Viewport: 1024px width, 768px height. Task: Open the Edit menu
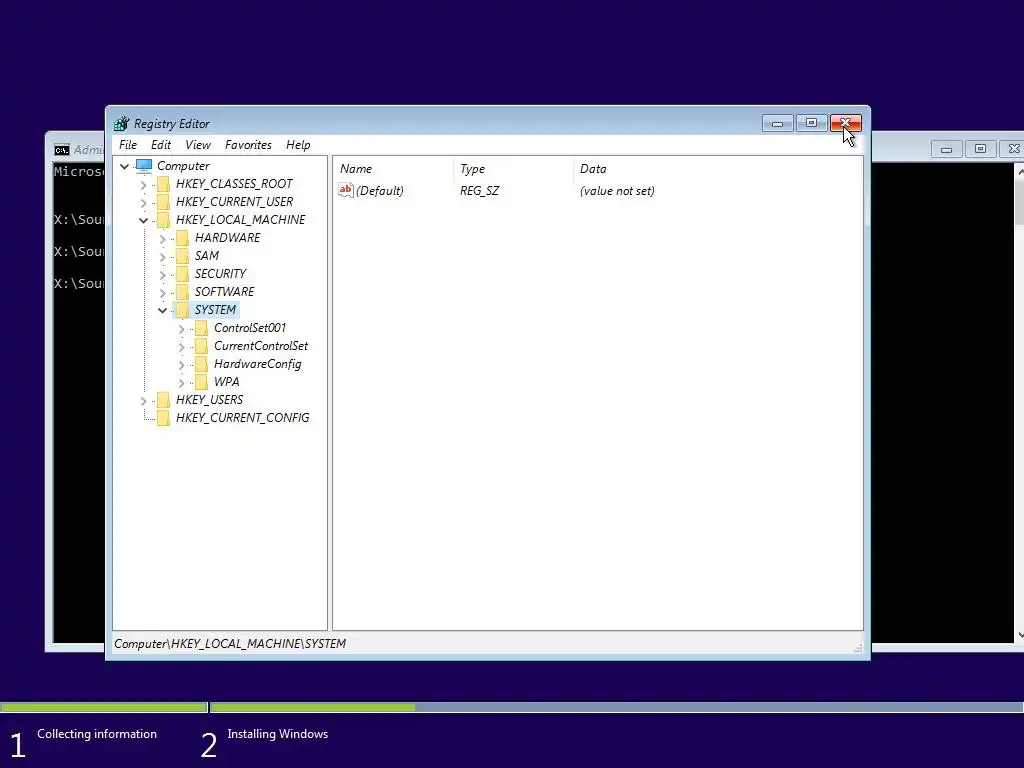[161, 145]
